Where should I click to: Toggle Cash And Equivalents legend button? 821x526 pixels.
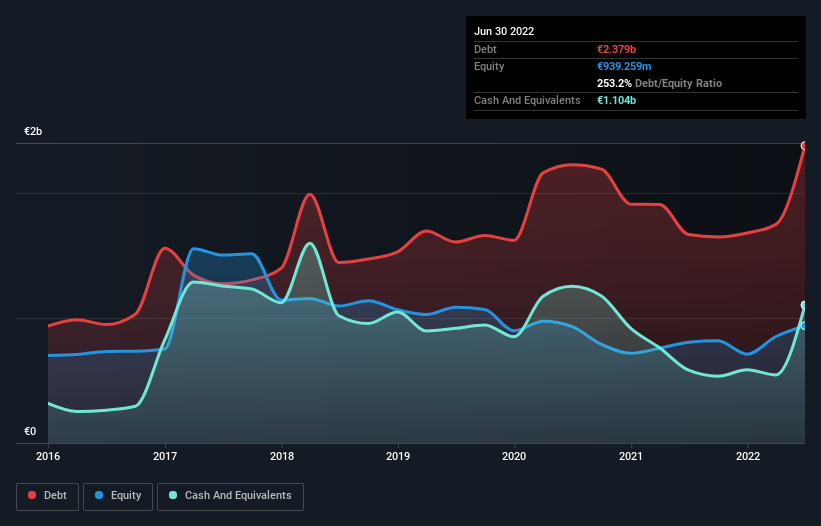pos(230,496)
